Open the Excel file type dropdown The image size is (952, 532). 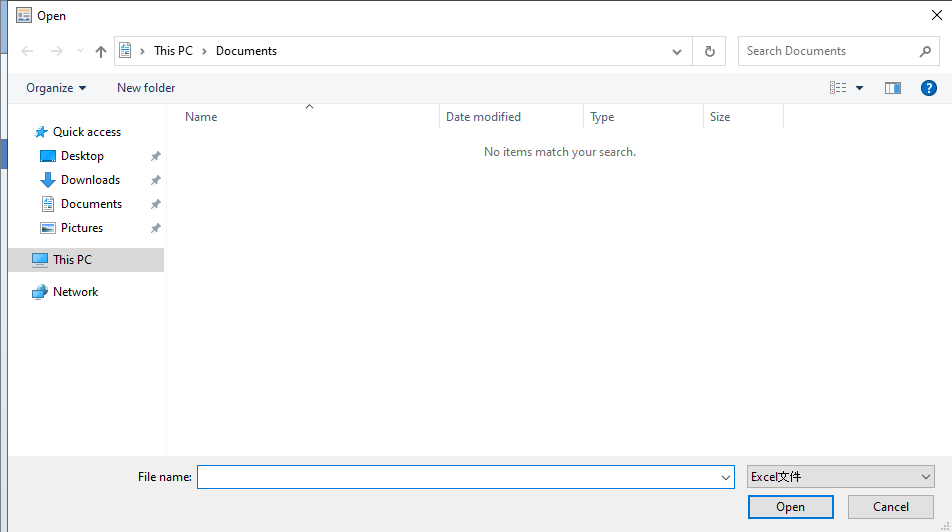click(x=840, y=477)
